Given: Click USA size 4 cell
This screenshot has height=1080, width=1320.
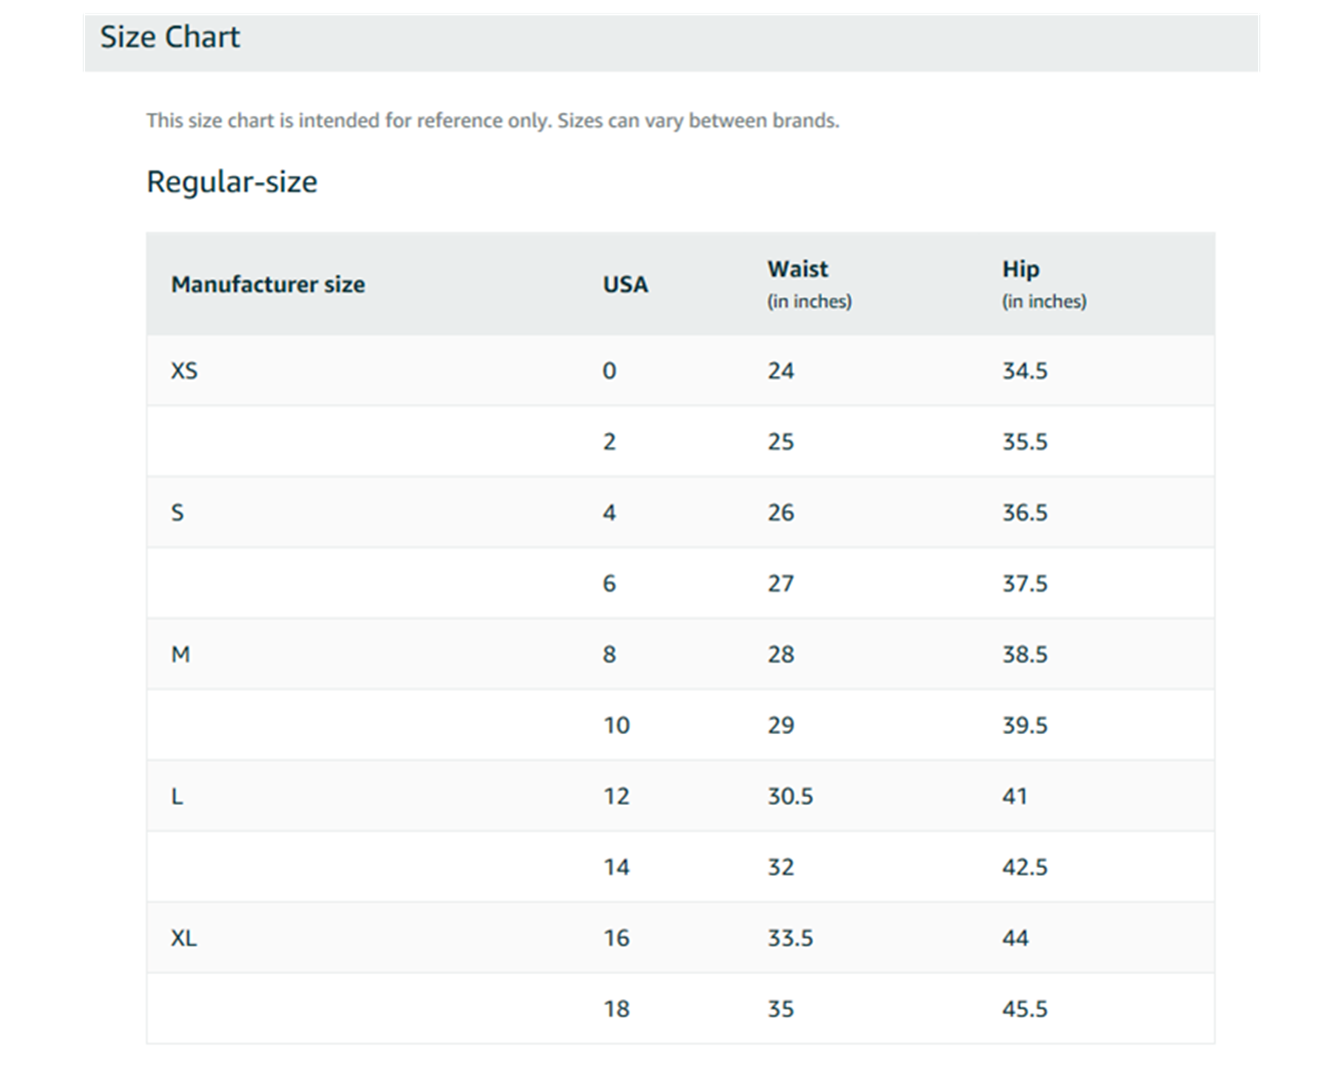Looking at the screenshot, I should tap(609, 513).
